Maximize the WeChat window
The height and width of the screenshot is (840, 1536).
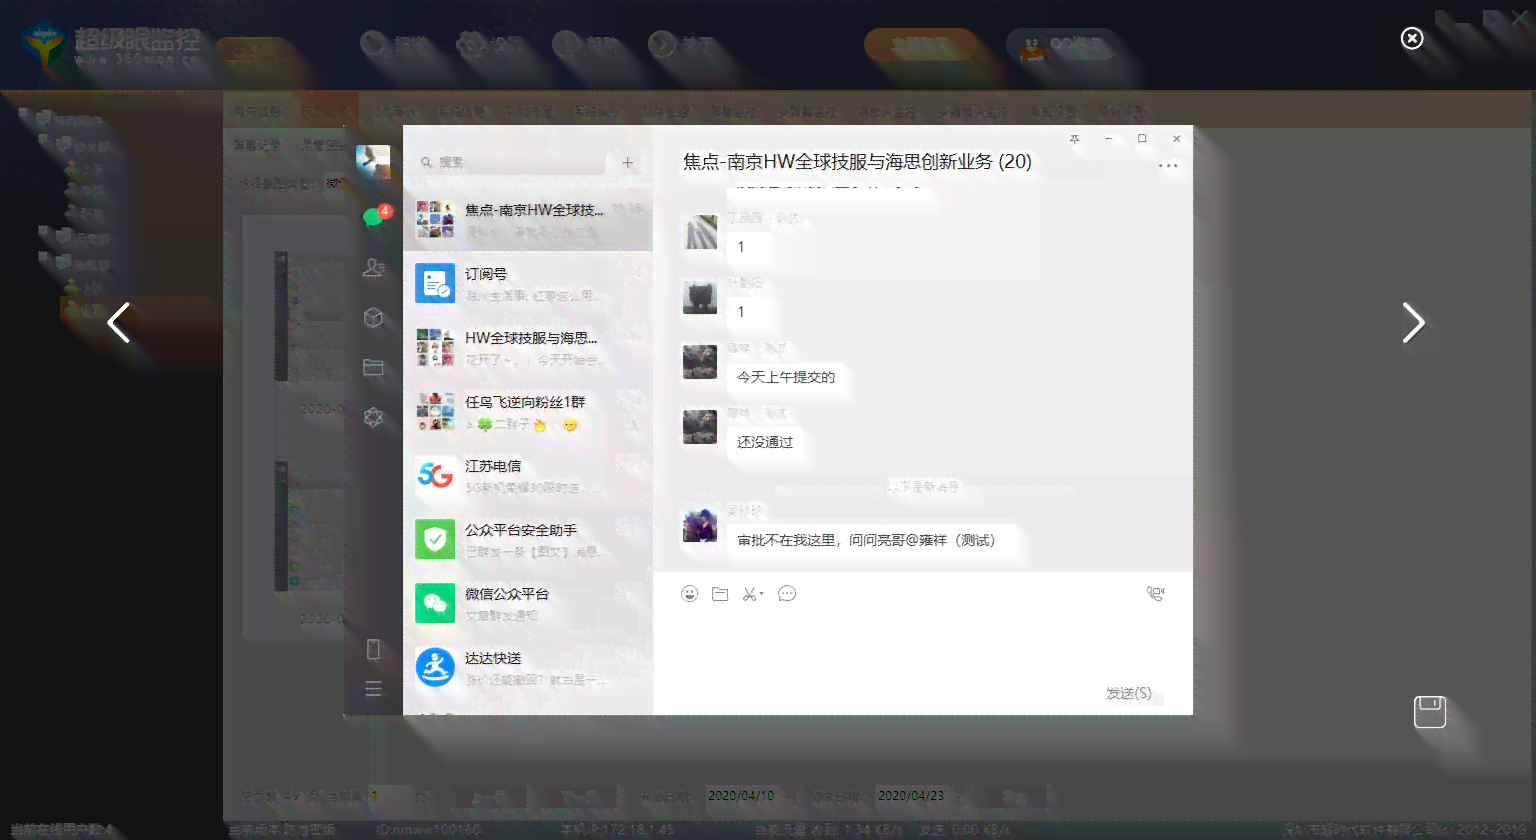point(1142,139)
